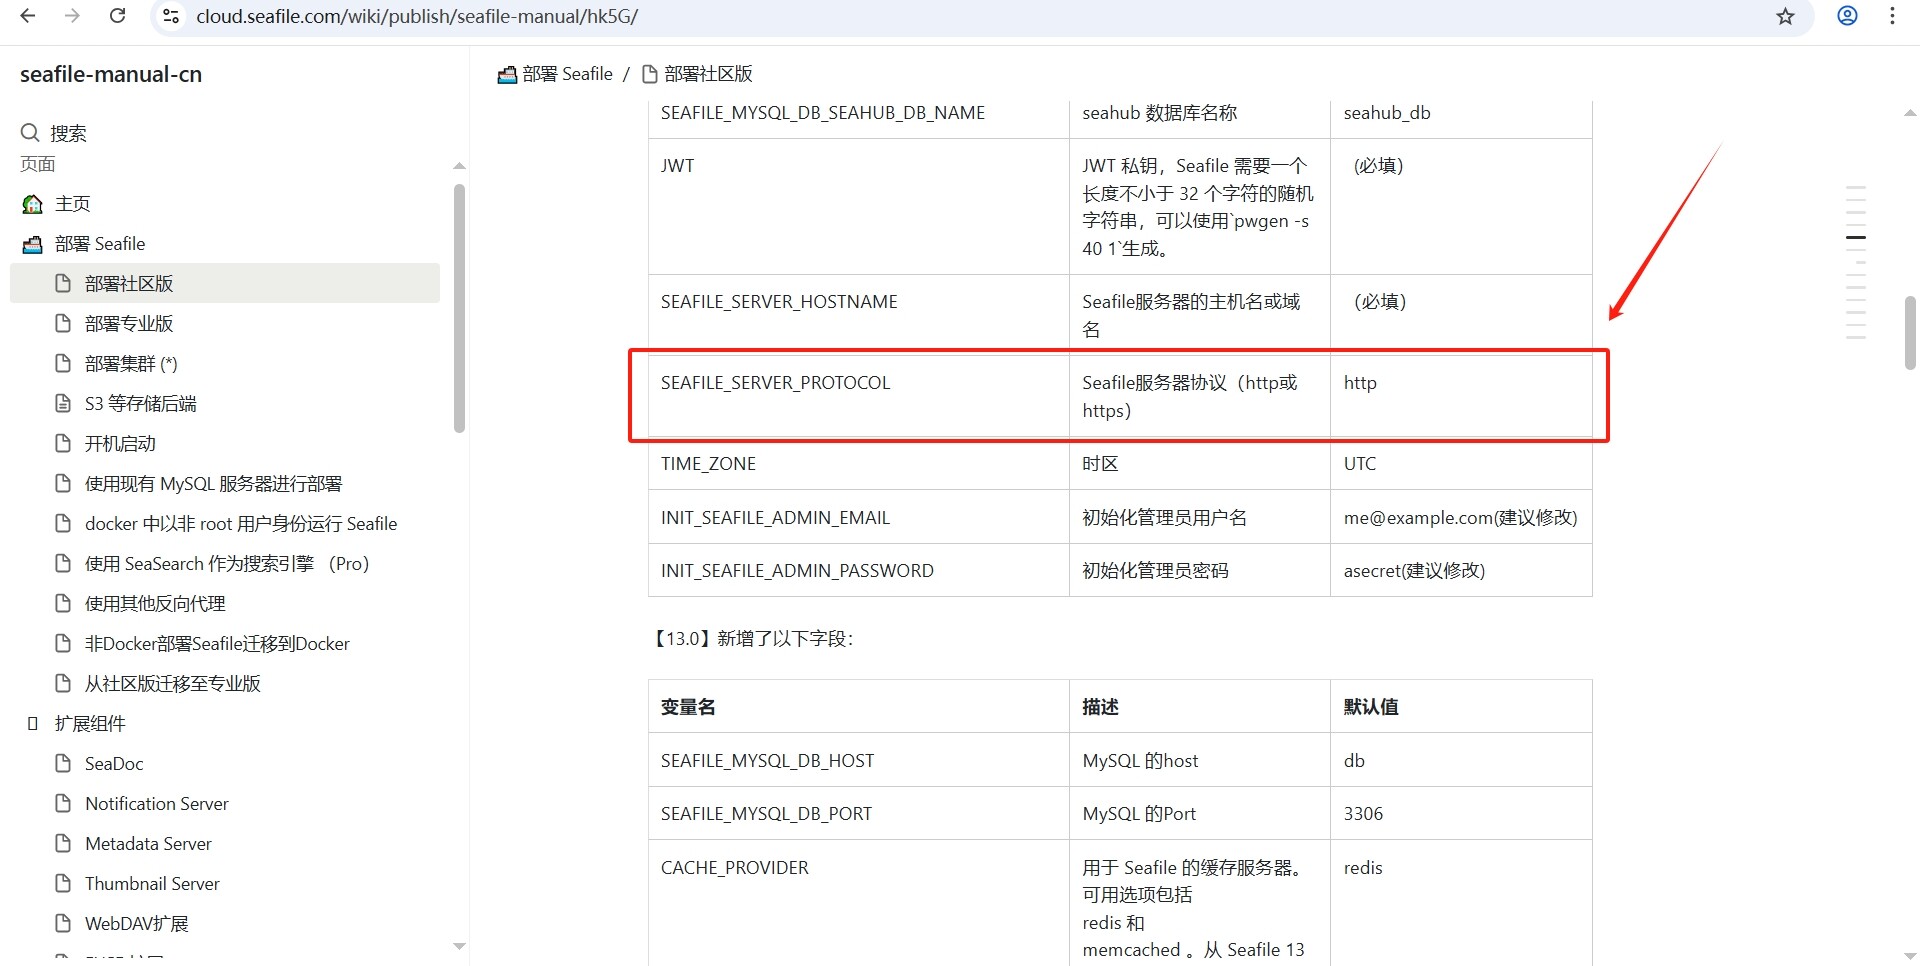Click site info icon in address bar
Screen dimensions: 1920x966
point(171,16)
